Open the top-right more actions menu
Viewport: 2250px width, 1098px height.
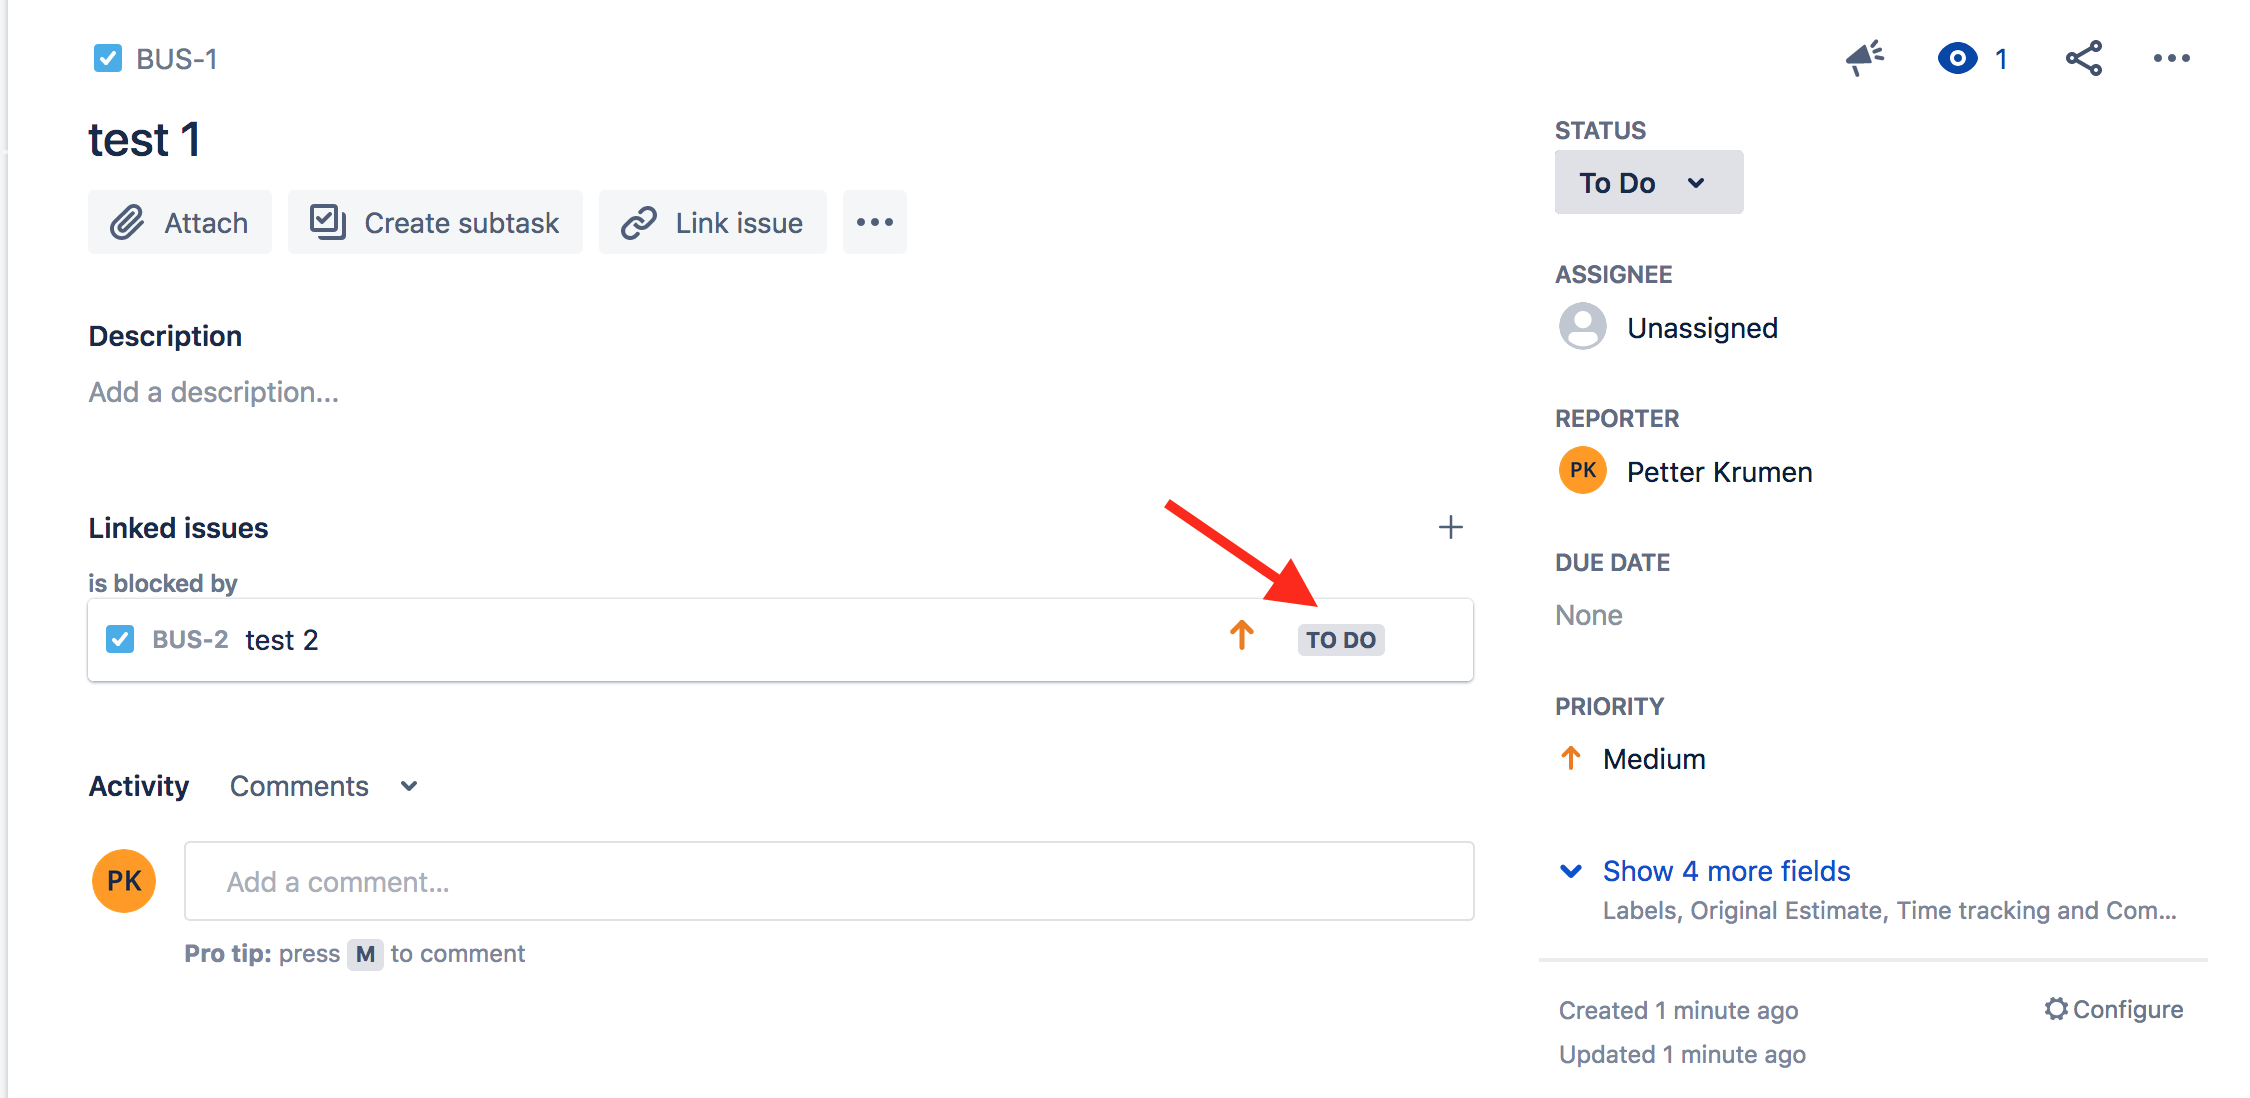[x=2171, y=59]
